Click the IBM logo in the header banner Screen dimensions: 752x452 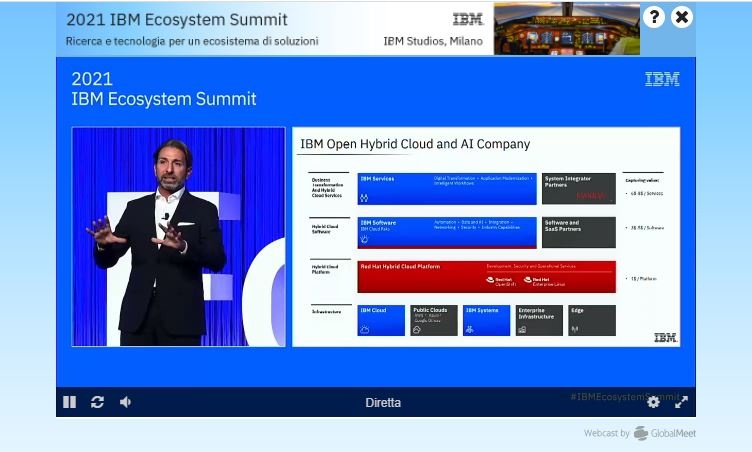tap(468, 19)
